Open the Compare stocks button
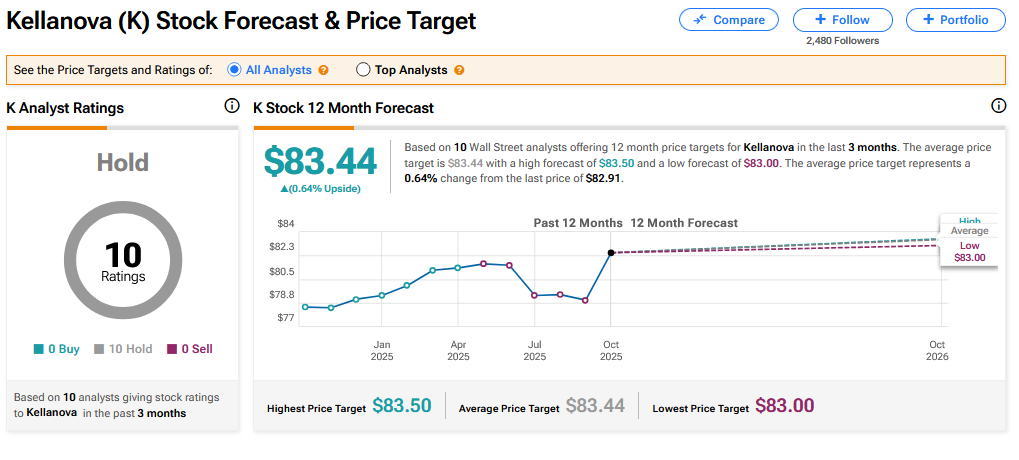1019x460 pixels. pos(729,20)
